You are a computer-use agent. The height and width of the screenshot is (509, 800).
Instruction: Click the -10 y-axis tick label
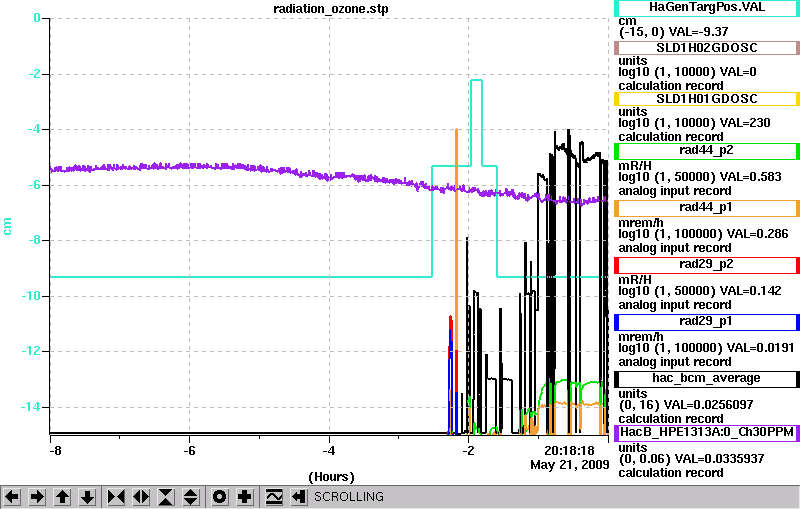coord(31,296)
